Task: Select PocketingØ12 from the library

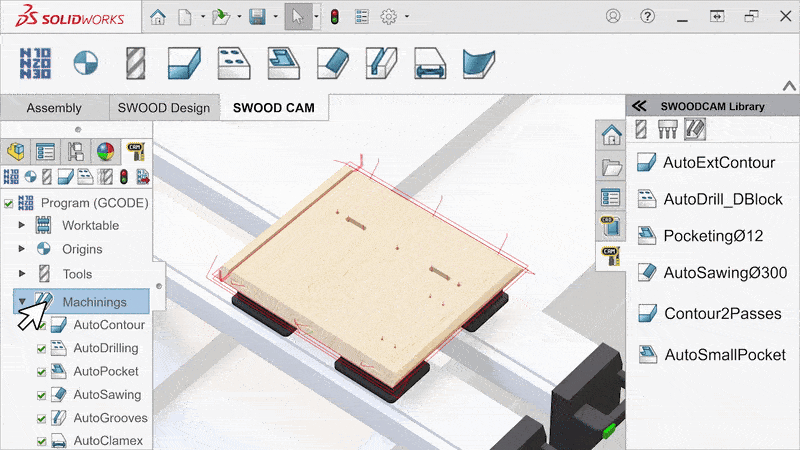Action: (700, 236)
